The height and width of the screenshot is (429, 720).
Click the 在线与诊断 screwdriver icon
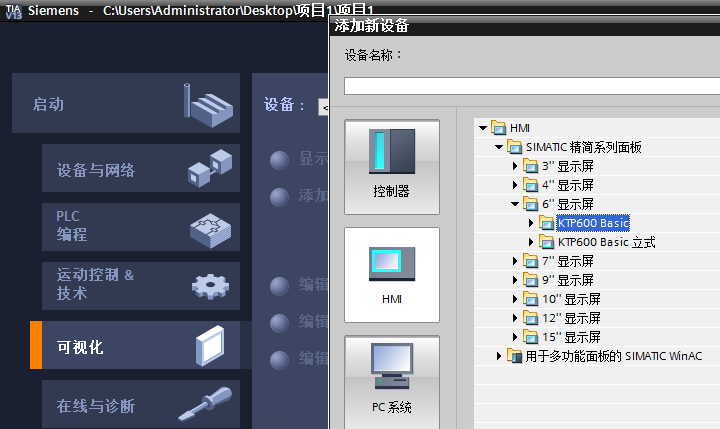210,405
